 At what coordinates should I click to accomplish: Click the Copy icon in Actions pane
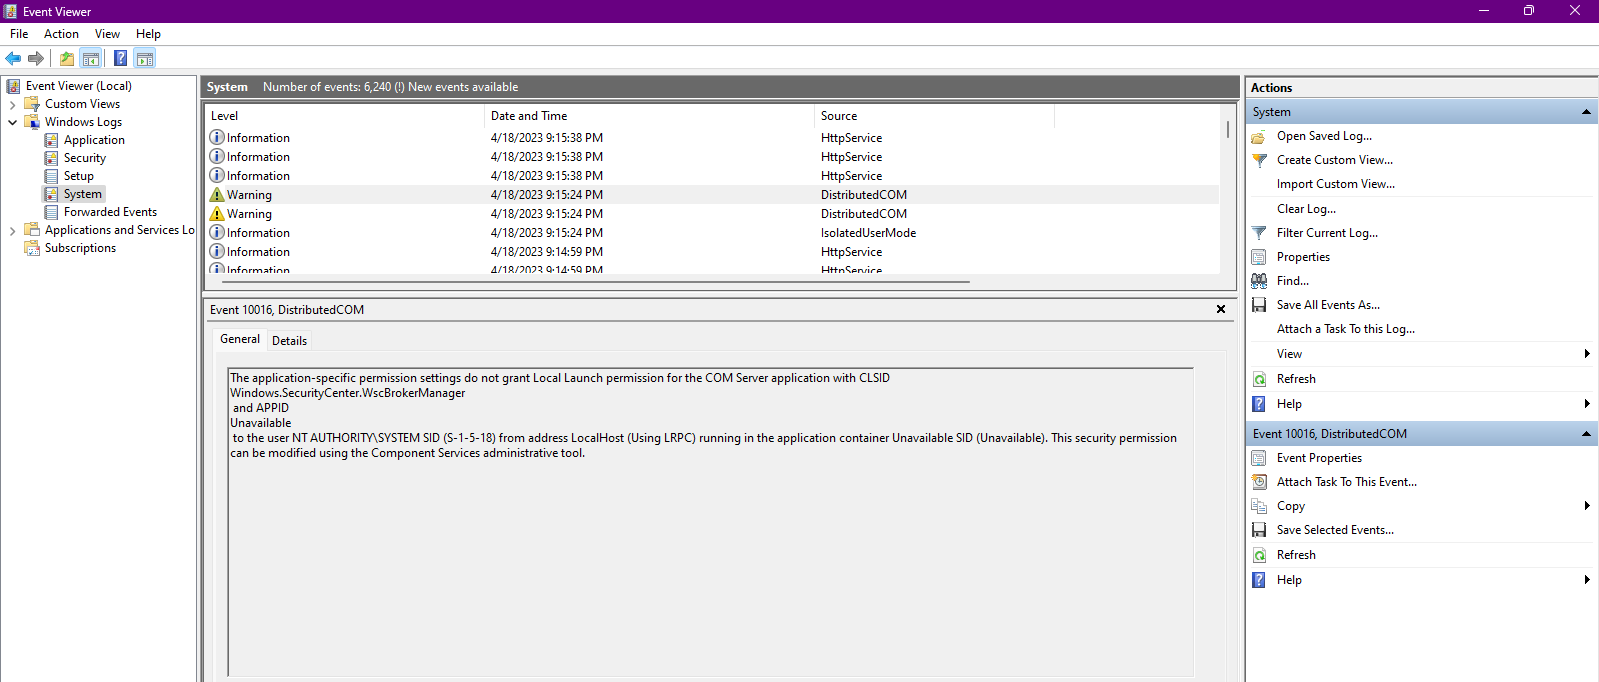coord(1259,506)
